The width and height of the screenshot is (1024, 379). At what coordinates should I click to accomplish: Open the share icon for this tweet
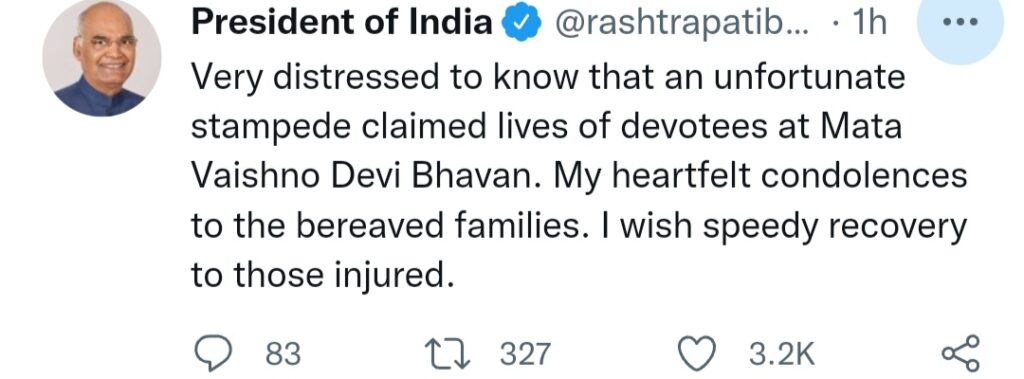pos(961,354)
